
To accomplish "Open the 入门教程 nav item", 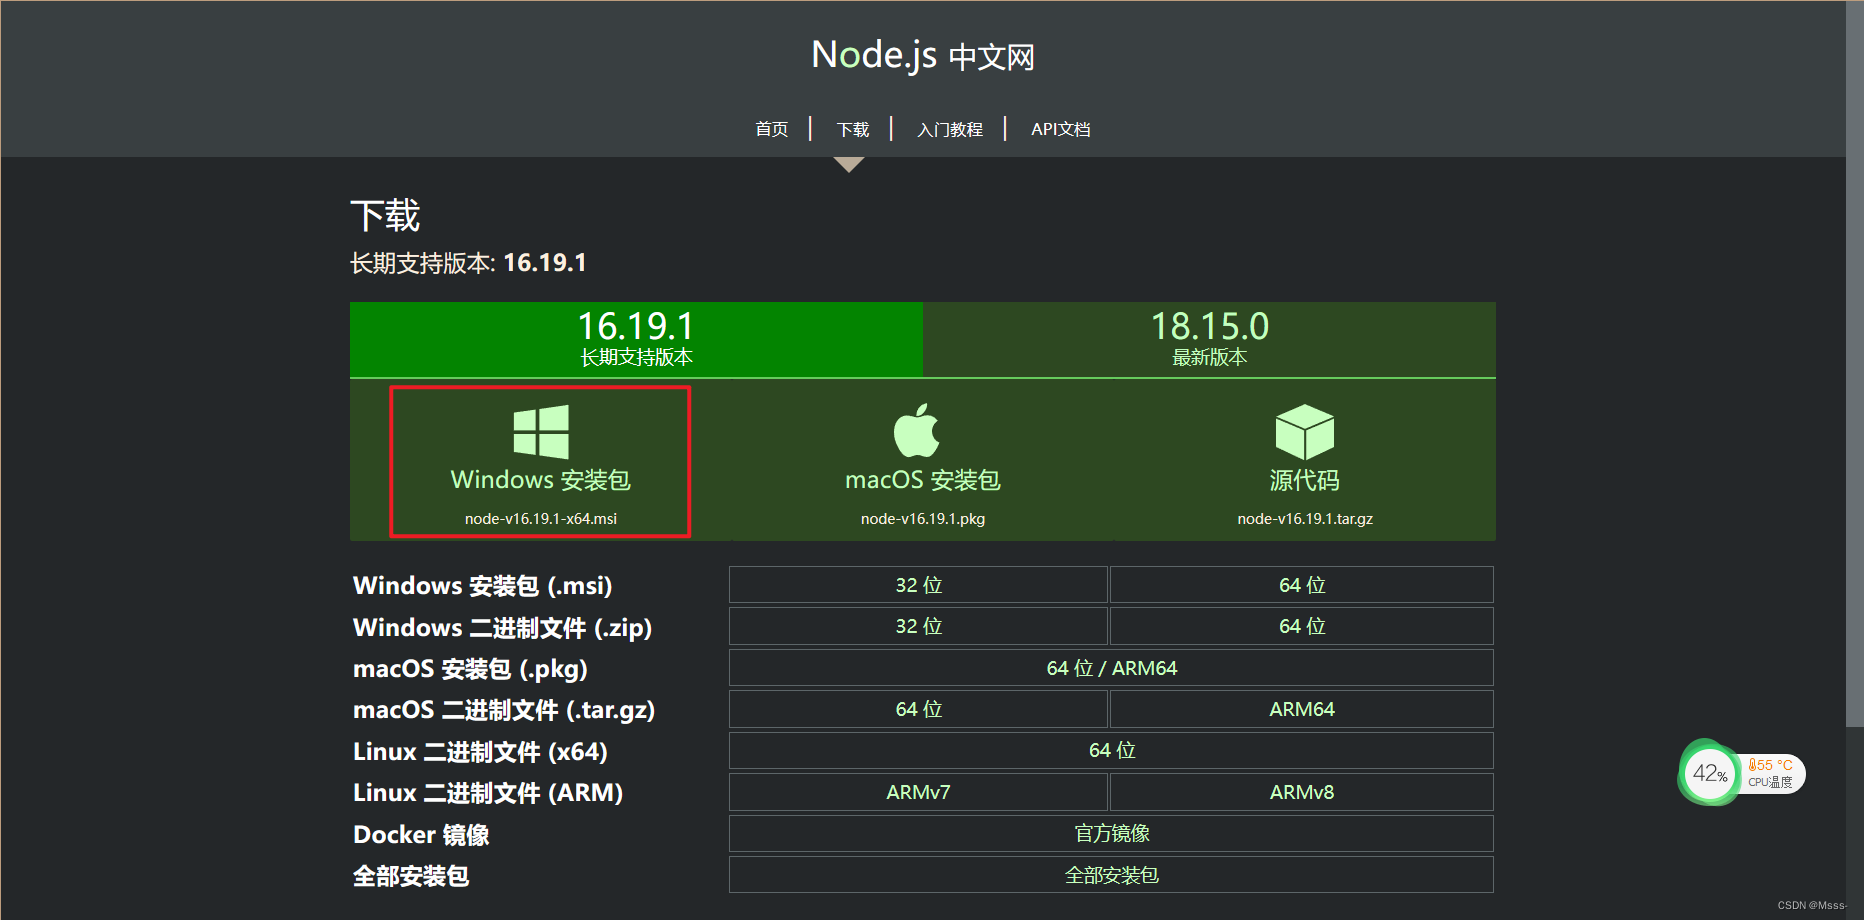I will coord(950,129).
